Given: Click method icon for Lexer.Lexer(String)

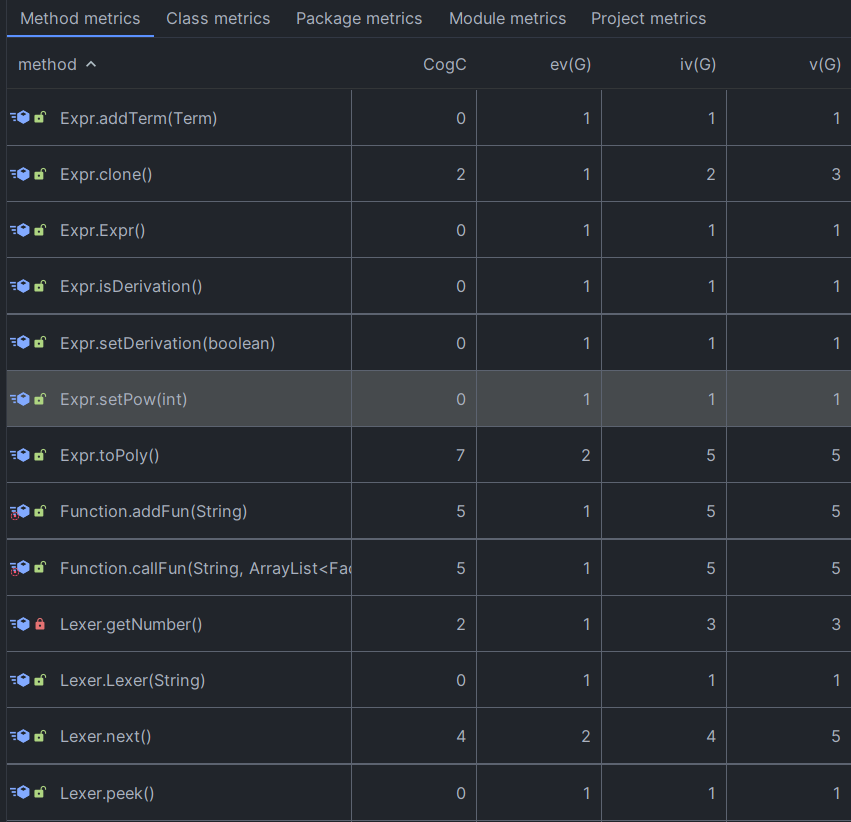Looking at the screenshot, I should point(20,679).
